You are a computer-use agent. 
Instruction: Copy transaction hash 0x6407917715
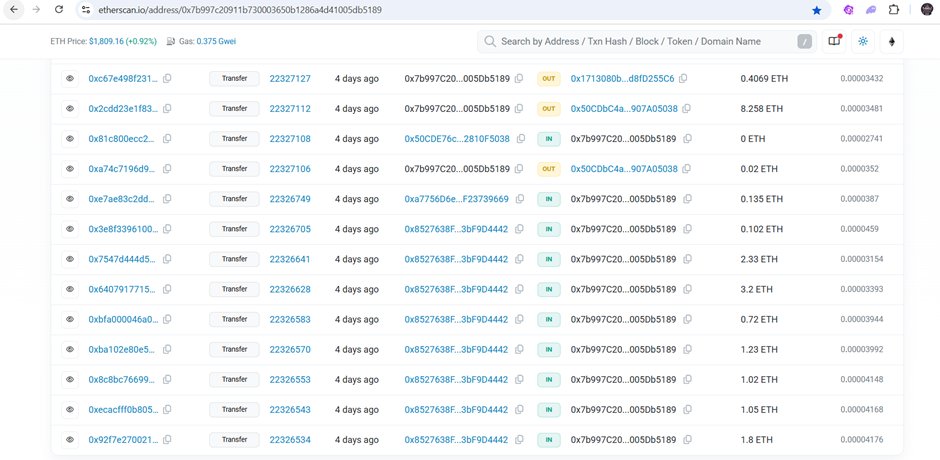click(x=167, y=289)
